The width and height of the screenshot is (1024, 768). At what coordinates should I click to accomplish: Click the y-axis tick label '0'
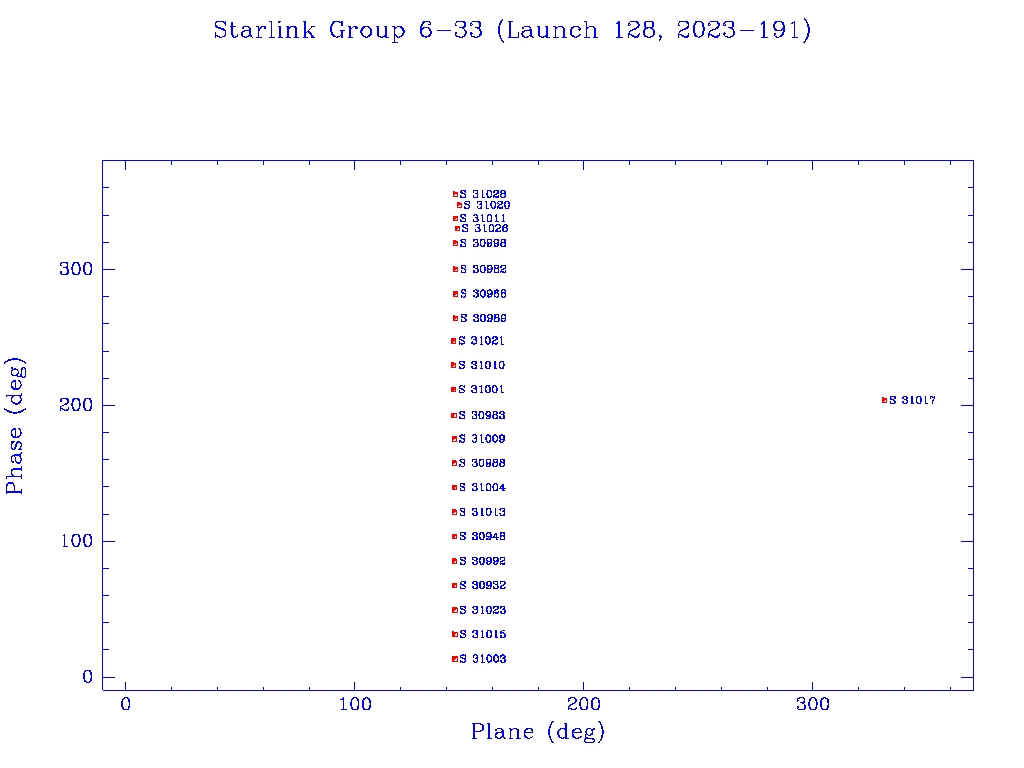[88, 677]
